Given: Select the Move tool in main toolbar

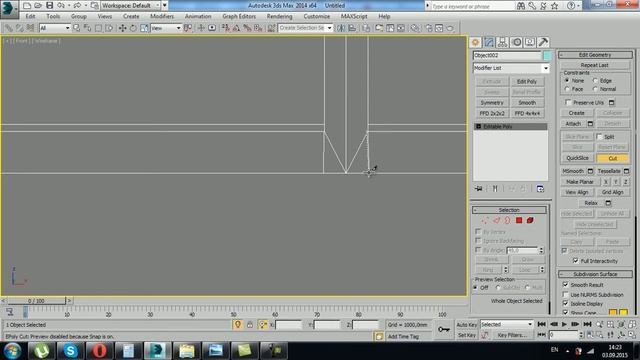Looking at the screenshot, I should 122,28.
